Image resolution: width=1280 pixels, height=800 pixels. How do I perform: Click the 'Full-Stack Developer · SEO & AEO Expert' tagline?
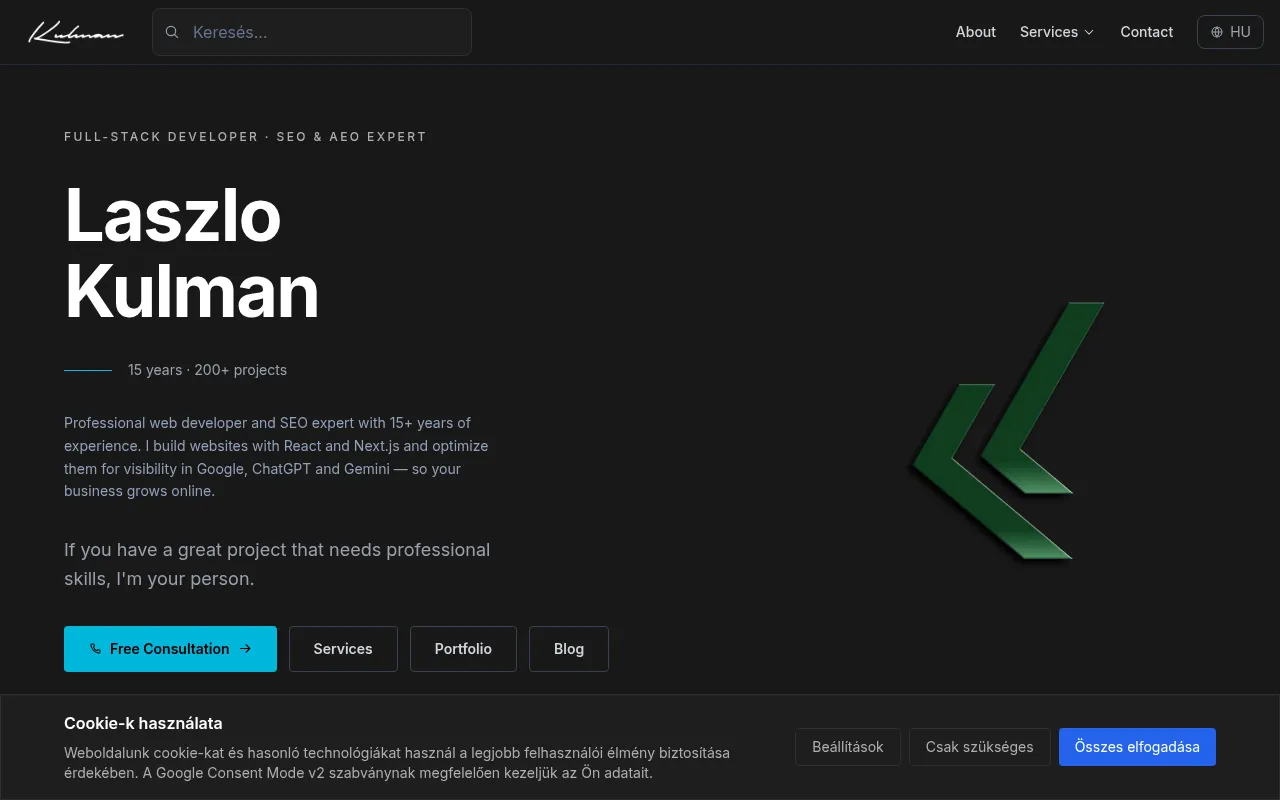tap(245, 137)
